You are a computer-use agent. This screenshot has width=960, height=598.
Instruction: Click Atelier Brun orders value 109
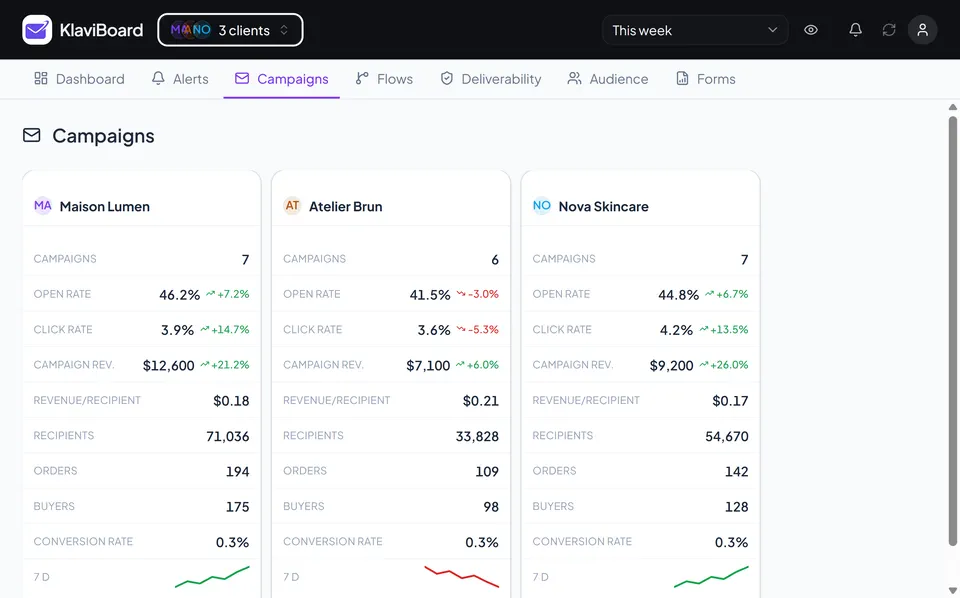tap(487, 472)
